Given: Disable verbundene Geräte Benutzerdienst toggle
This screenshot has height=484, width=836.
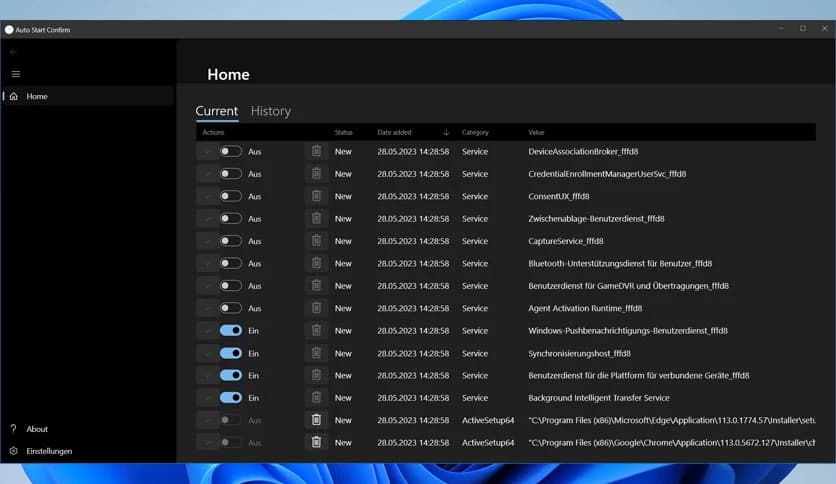Looking at the screenshot, I should tap(231, 375).
